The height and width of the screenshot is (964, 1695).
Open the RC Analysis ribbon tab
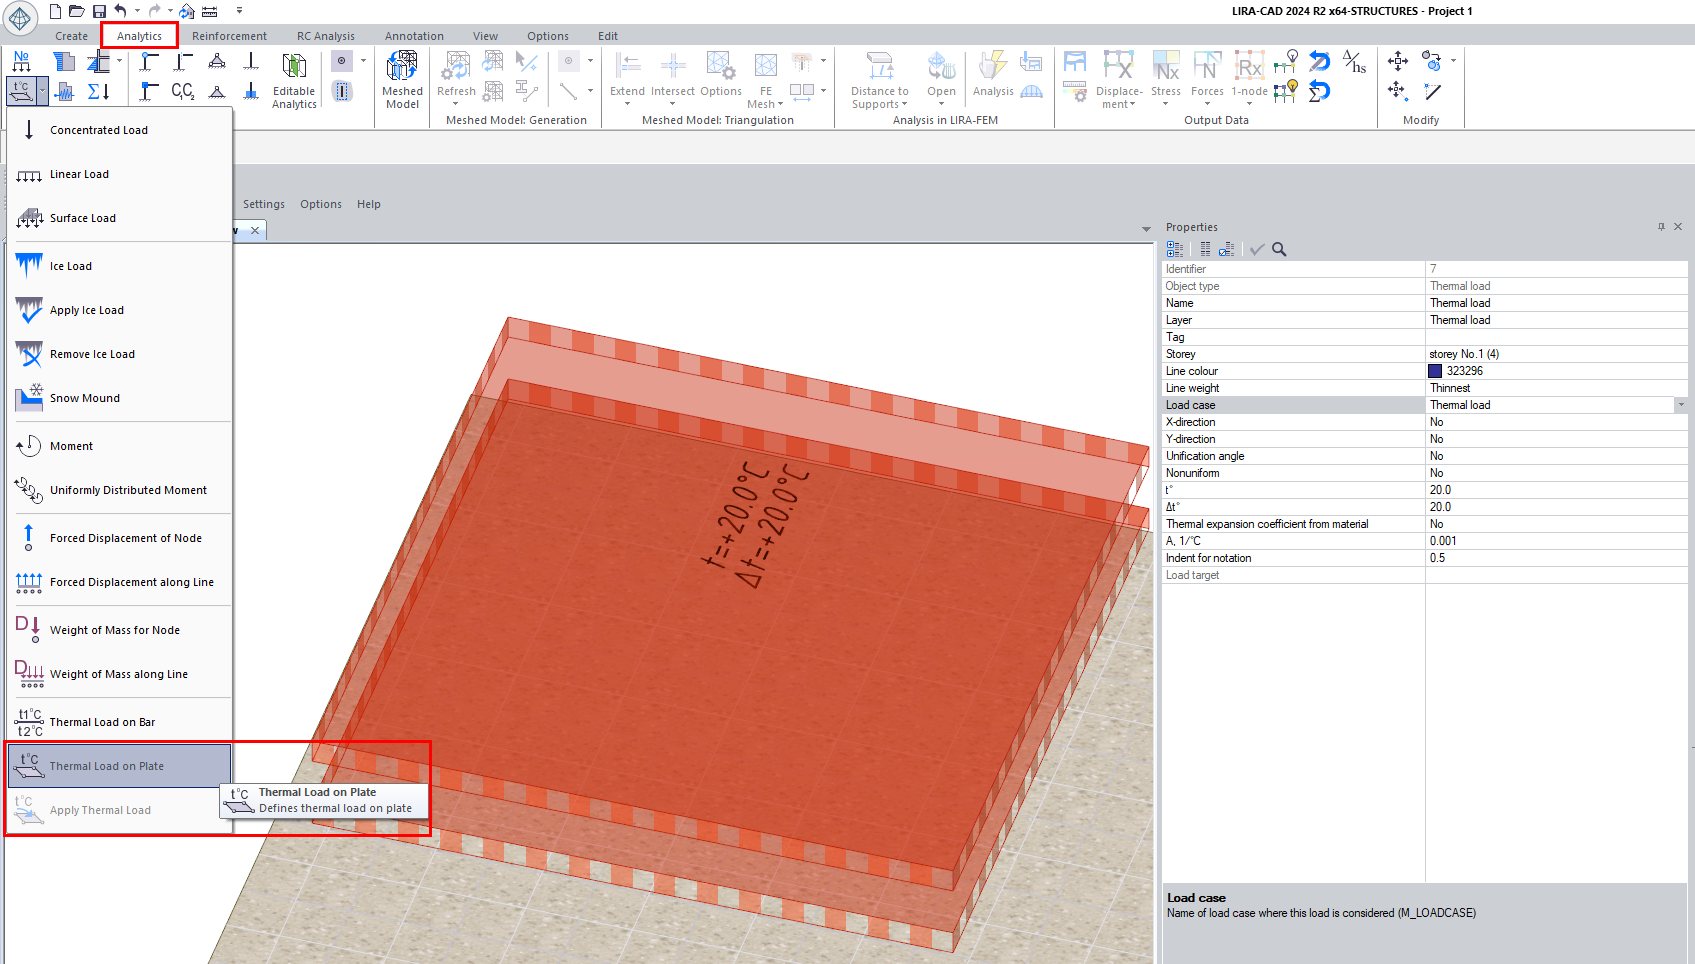point(325,36)
